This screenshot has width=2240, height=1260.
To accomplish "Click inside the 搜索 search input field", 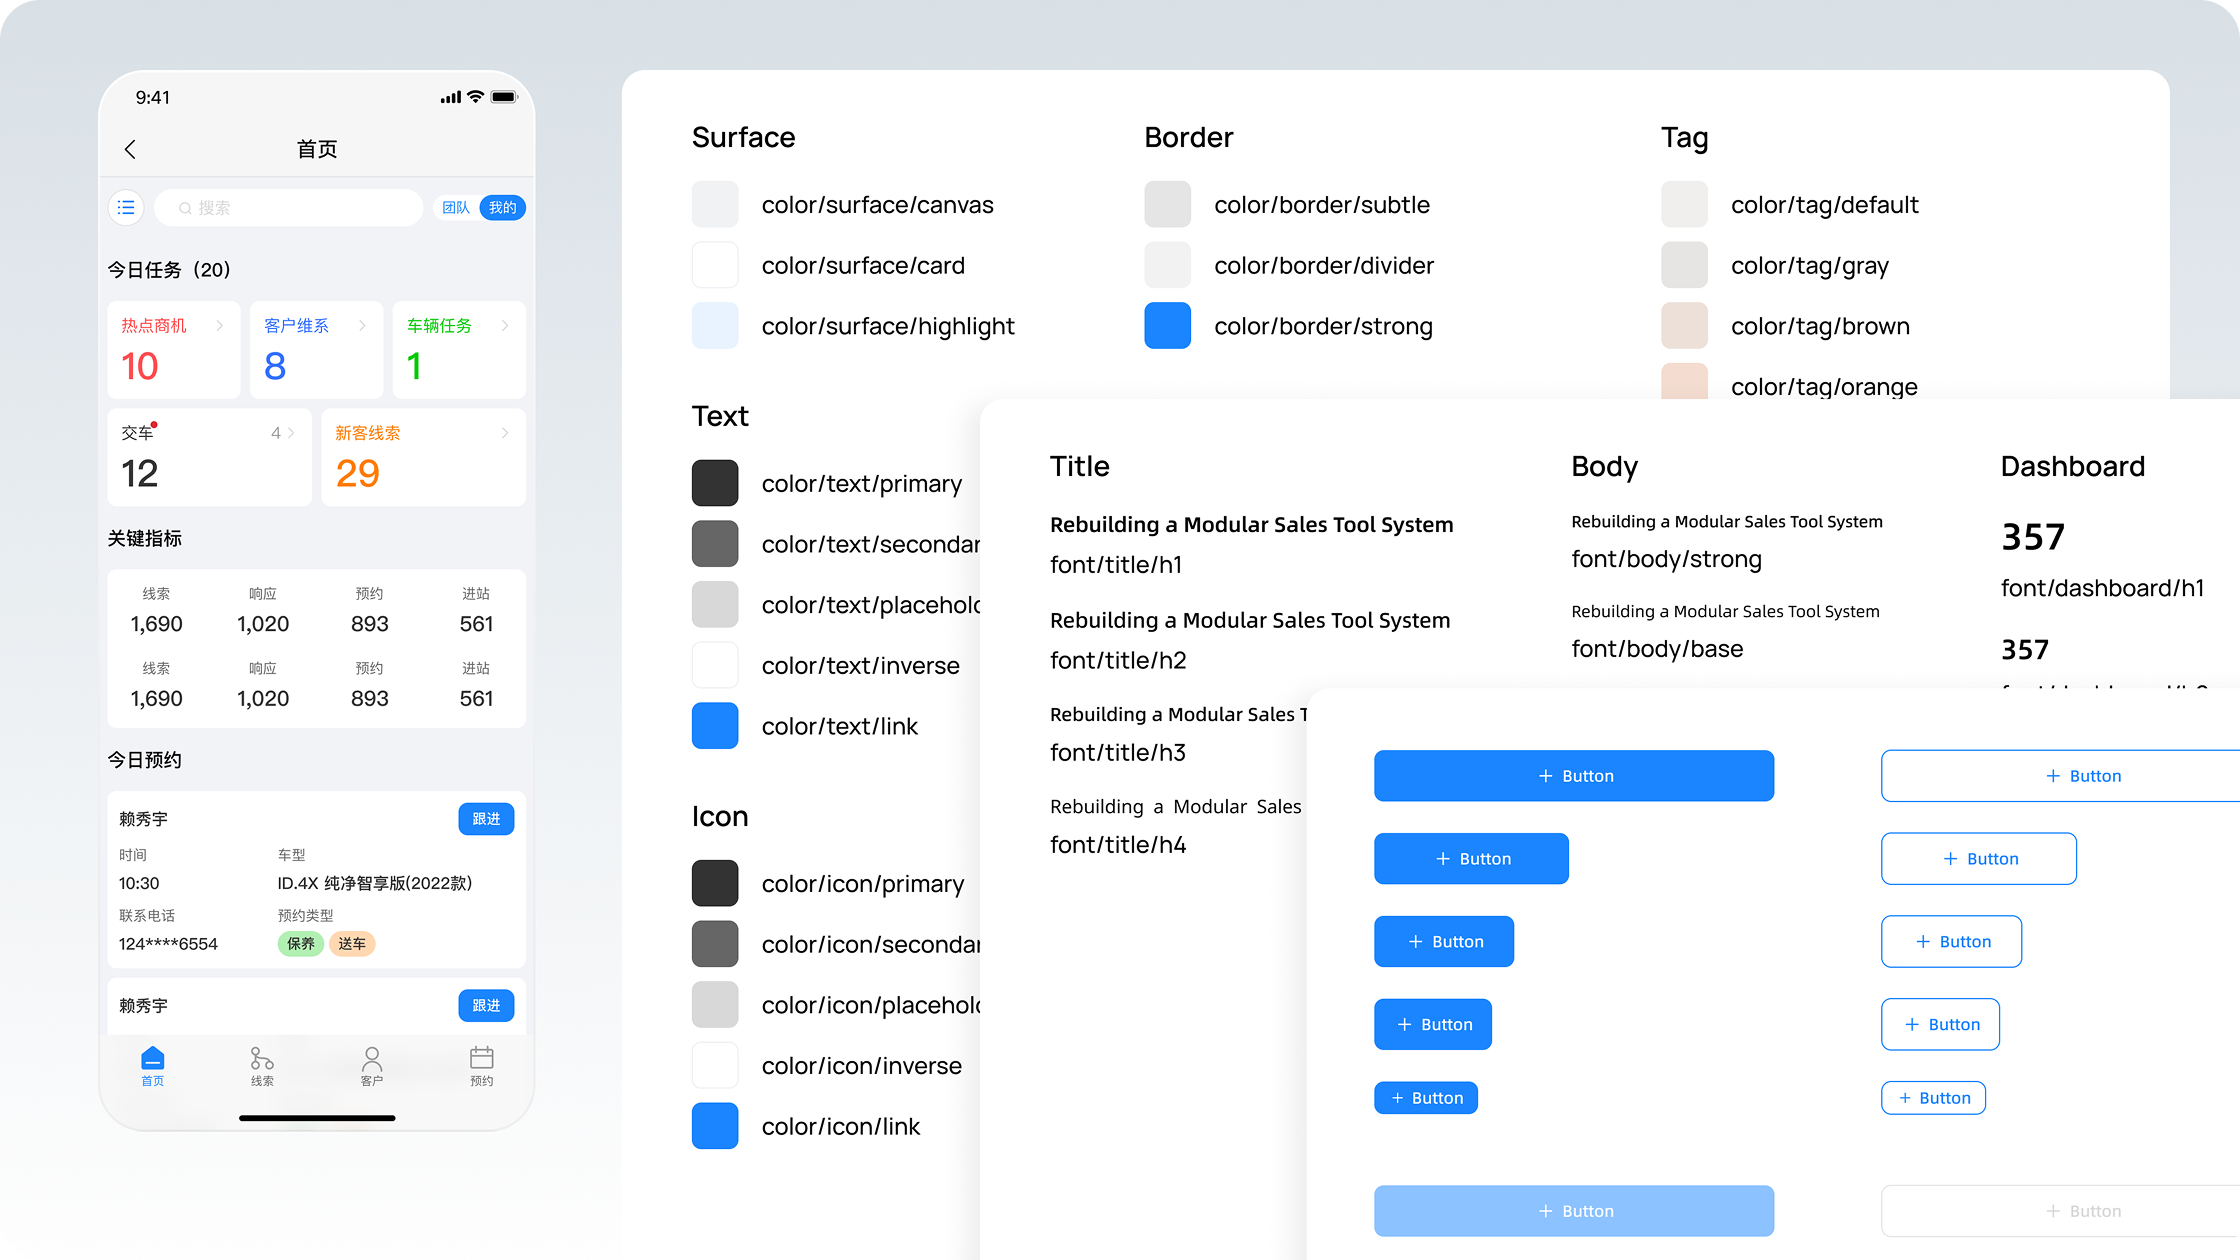I will pos(290,207).
